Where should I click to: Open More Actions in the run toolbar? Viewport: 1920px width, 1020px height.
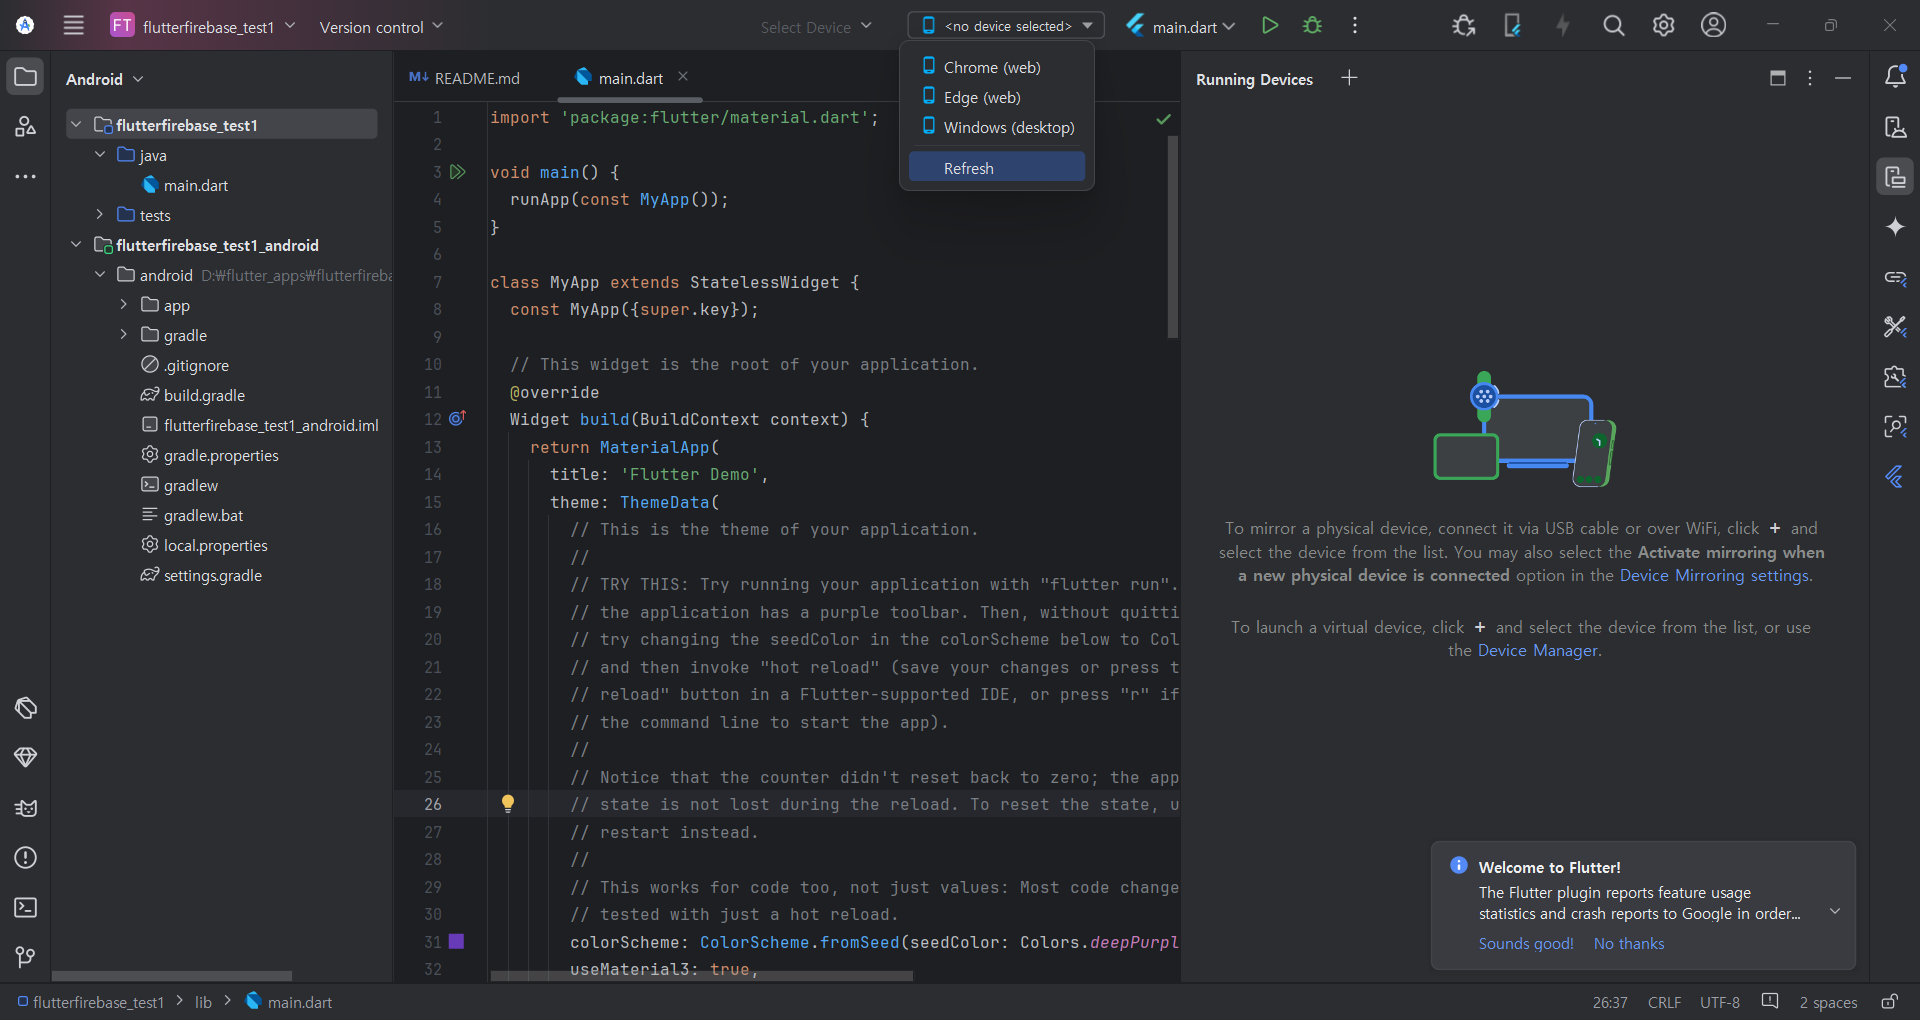(x=1355, y=26)
